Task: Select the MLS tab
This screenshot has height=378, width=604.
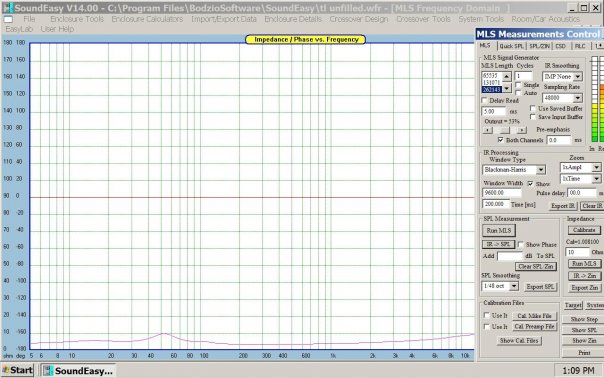Action: (485, 45)
